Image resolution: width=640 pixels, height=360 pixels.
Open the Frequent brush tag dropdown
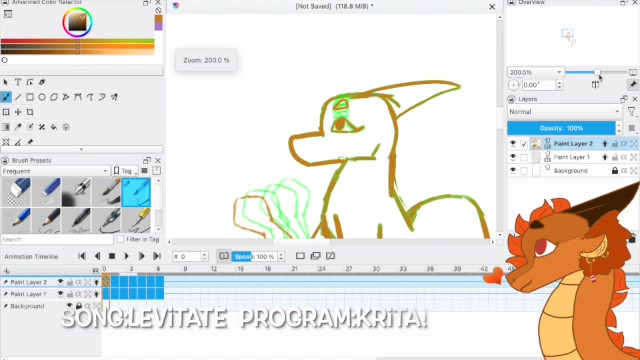click(55, 171)
